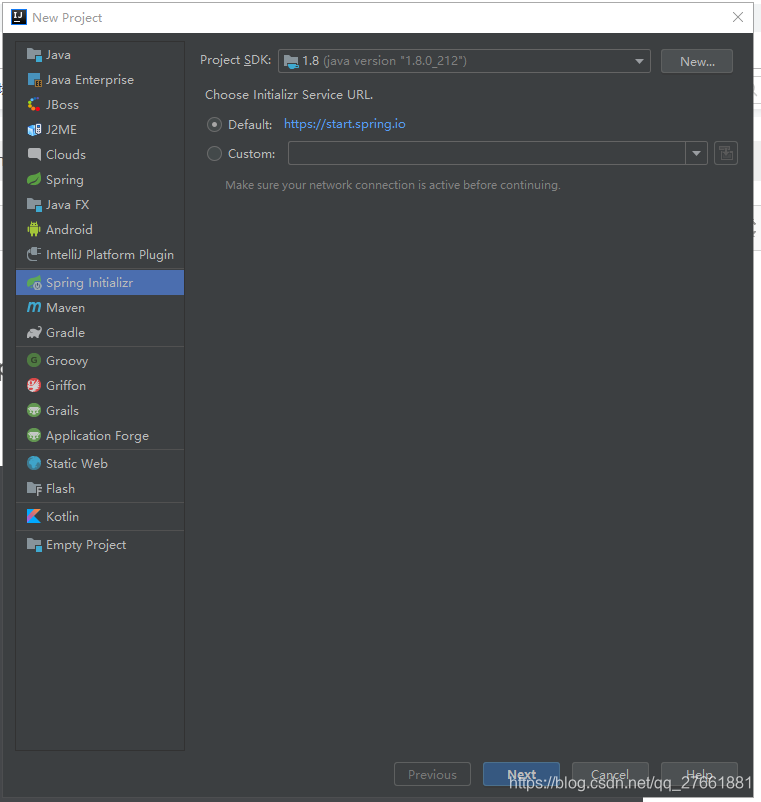Click the Flash folder icon
Image resolution: width=761 pixels, height=802 pixels.
(34, 488)
